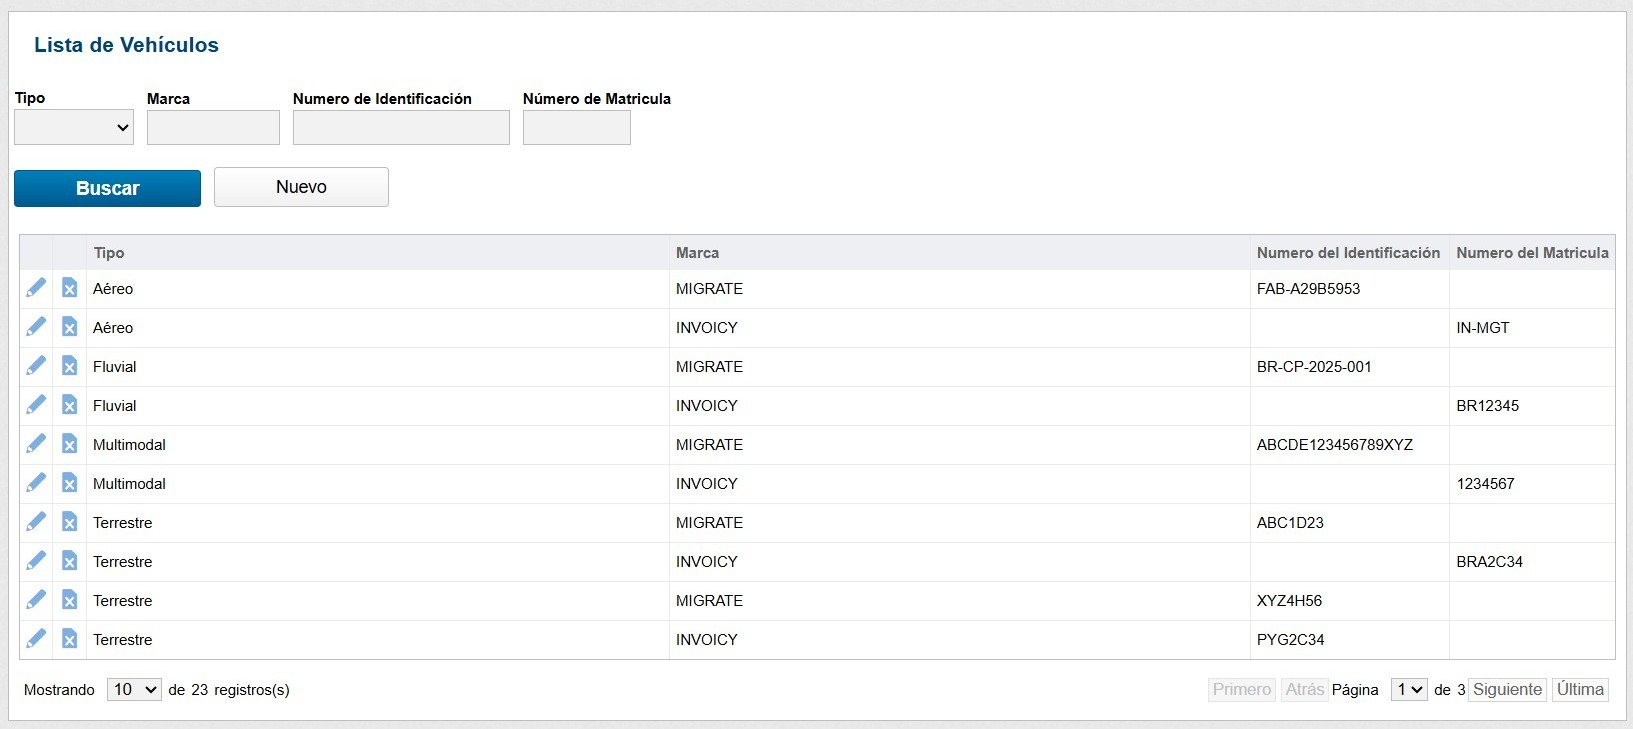Click pencil icon for BR-CP-2025-001 row
Screen dimensions: 1633x729
[x=36, y=366]
